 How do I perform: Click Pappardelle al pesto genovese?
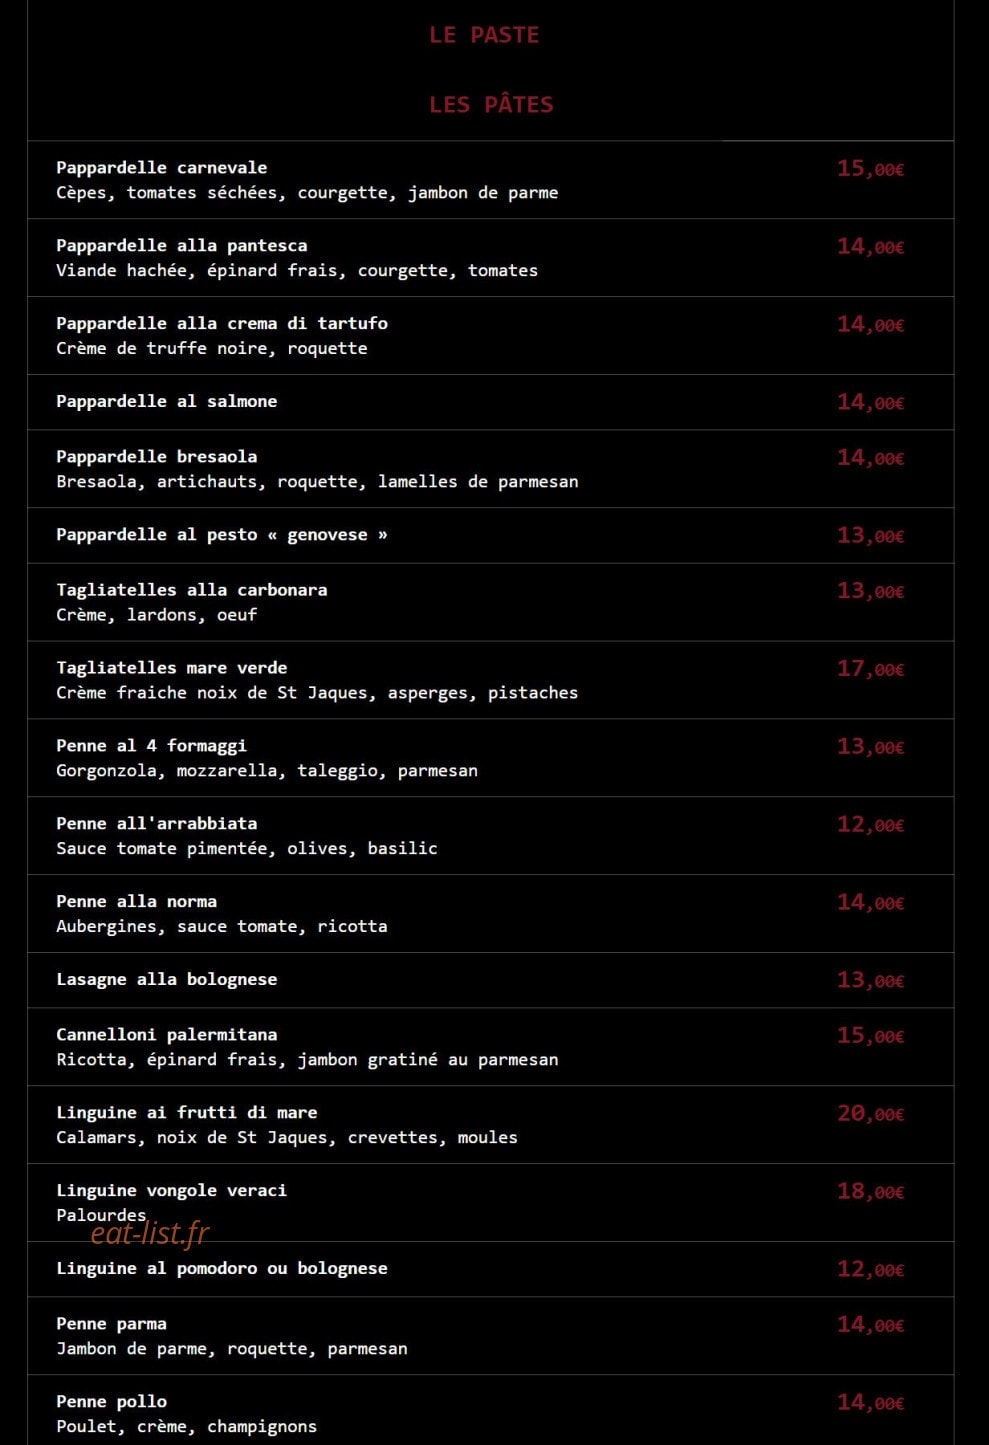tap(222, 534)
